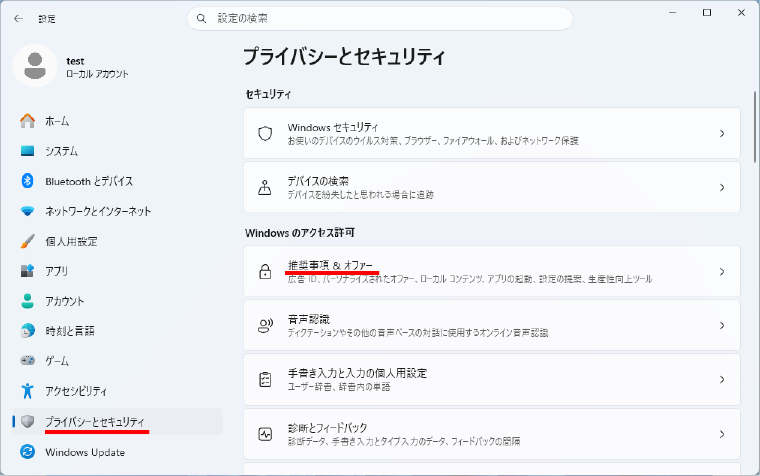This screenshot has height=476, width=760.
Task: Open Windows Update section
Action: 117,452
